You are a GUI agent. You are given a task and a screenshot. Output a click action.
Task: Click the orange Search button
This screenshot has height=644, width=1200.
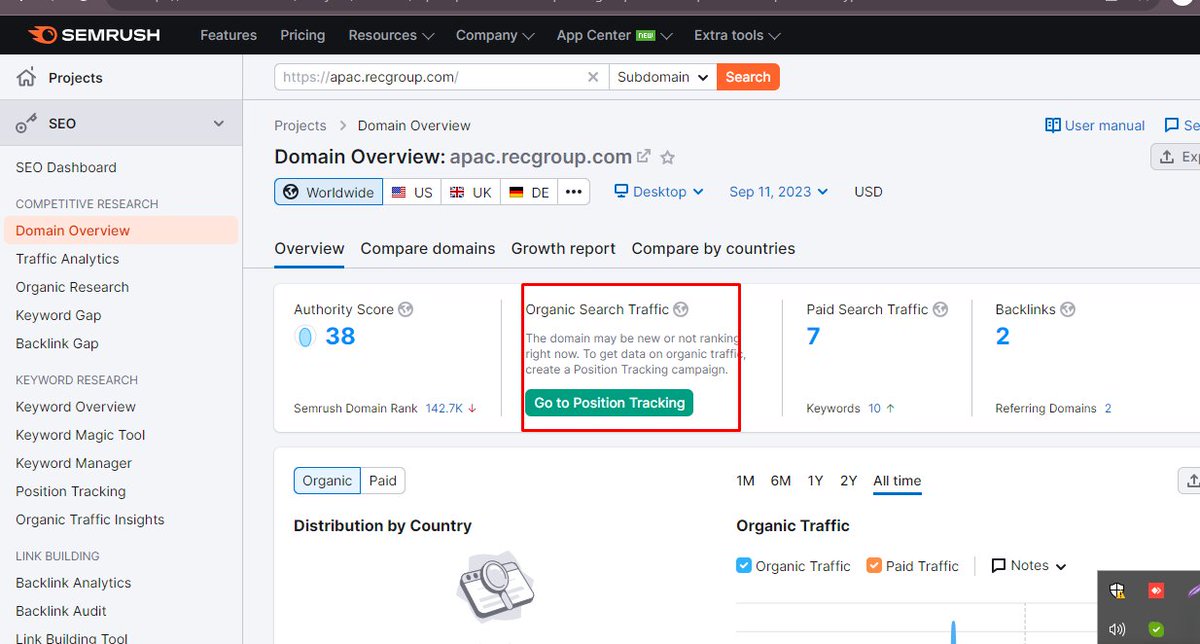point(748,77)
